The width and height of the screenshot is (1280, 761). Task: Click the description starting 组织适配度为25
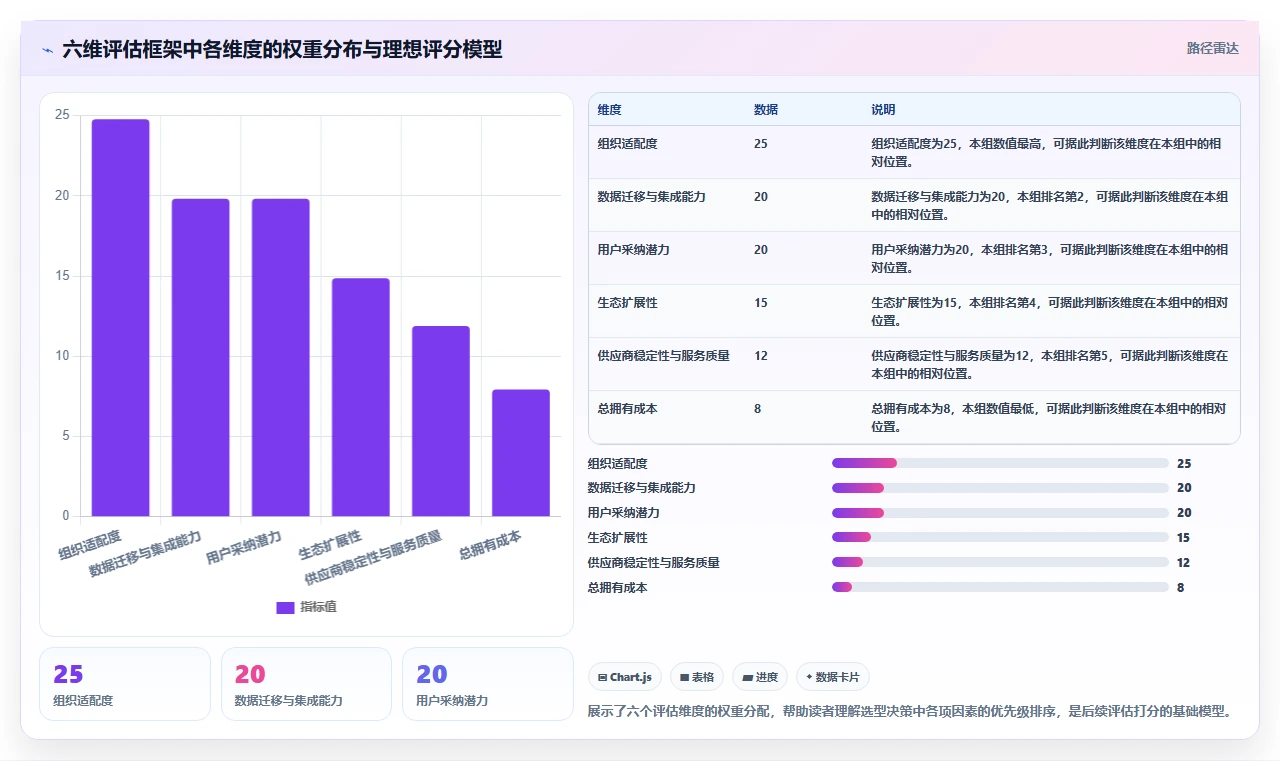pos(1046,152)
